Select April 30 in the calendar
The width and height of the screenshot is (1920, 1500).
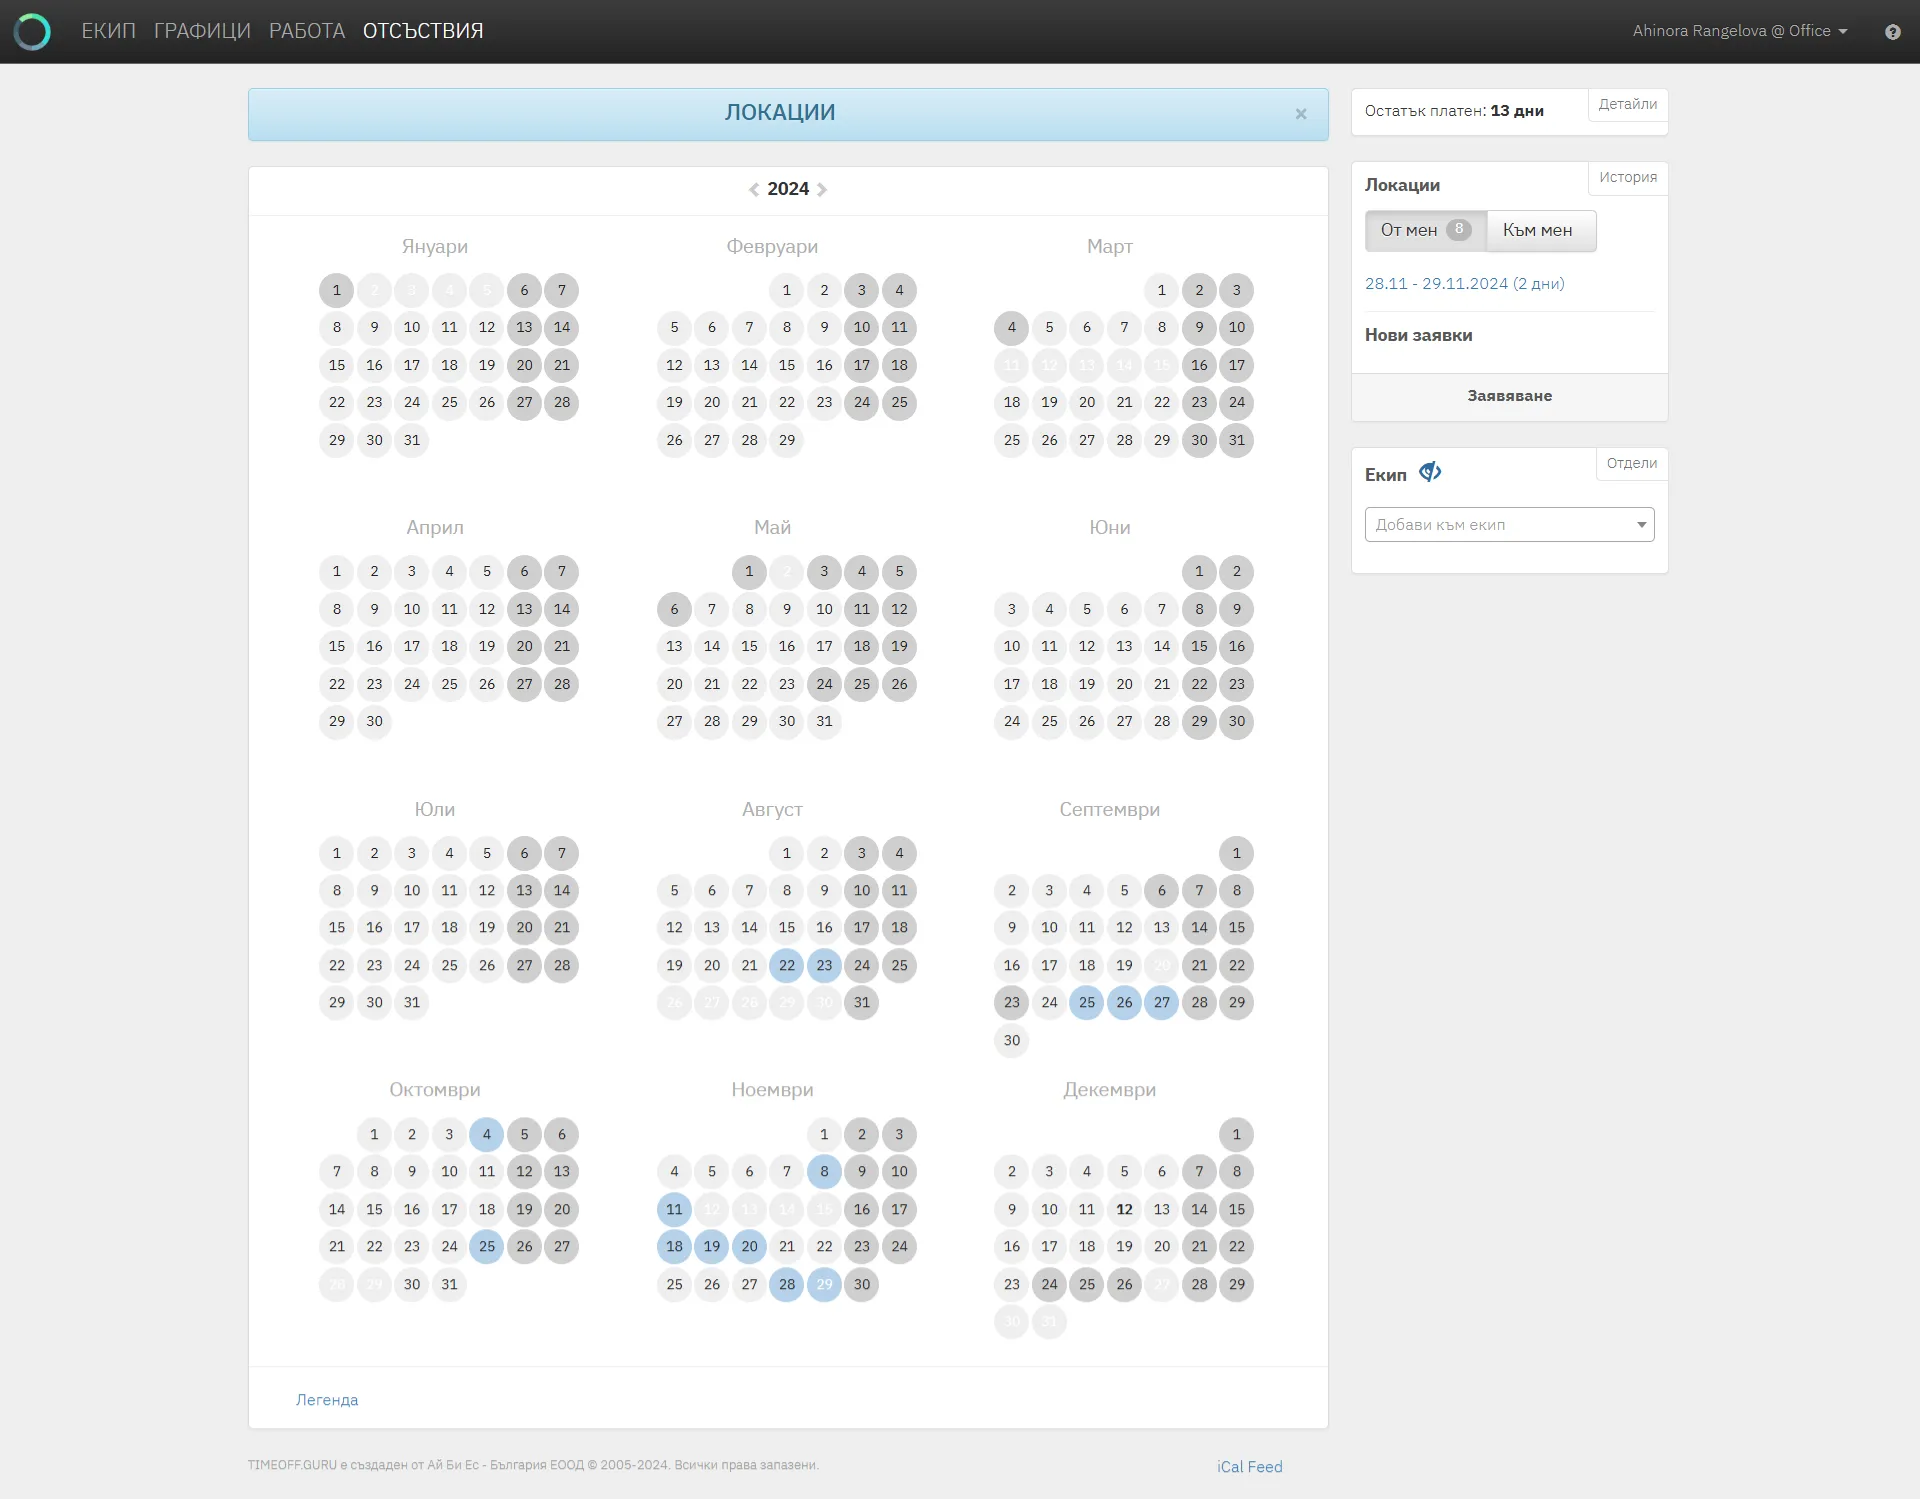tap(374, 722)
